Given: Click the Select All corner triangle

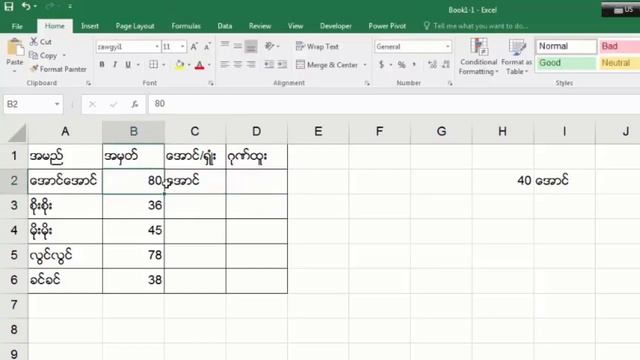Looking at the screenshot, I should (17, 133).
